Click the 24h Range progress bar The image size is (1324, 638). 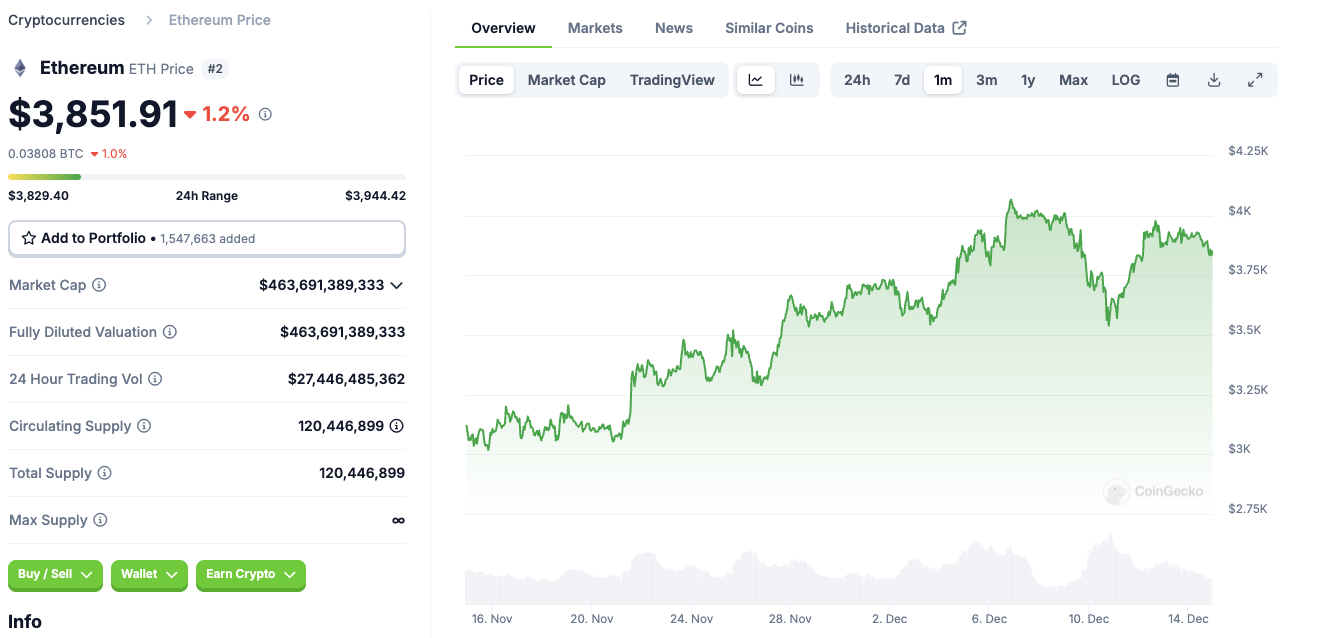(x=207, y=177)
